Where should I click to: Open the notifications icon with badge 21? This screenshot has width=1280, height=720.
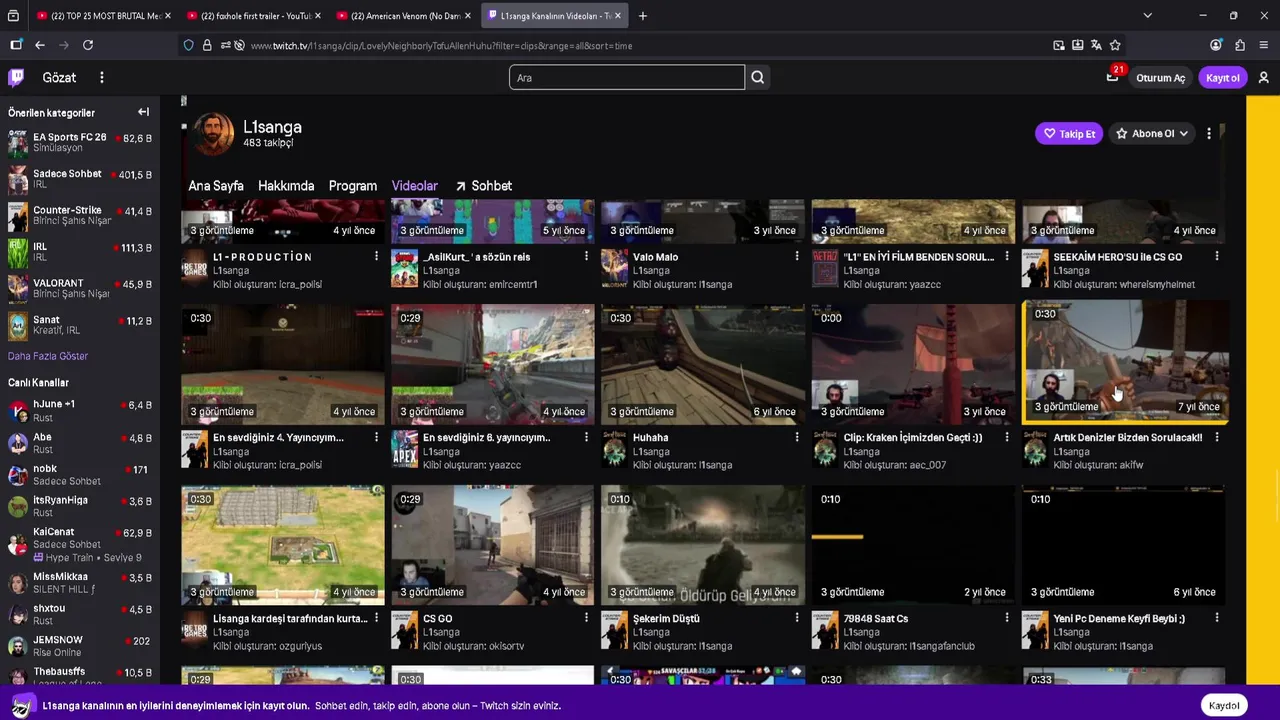(x=1112, y=77)
